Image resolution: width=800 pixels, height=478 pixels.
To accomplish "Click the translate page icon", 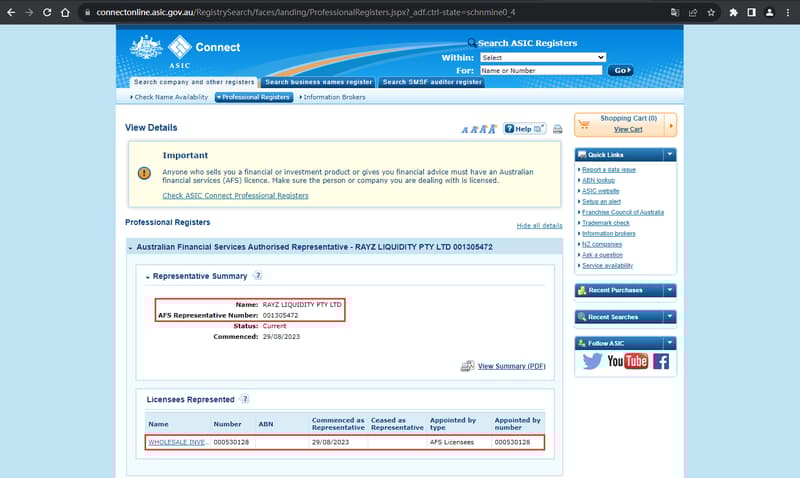I will (x=674, y=12).
